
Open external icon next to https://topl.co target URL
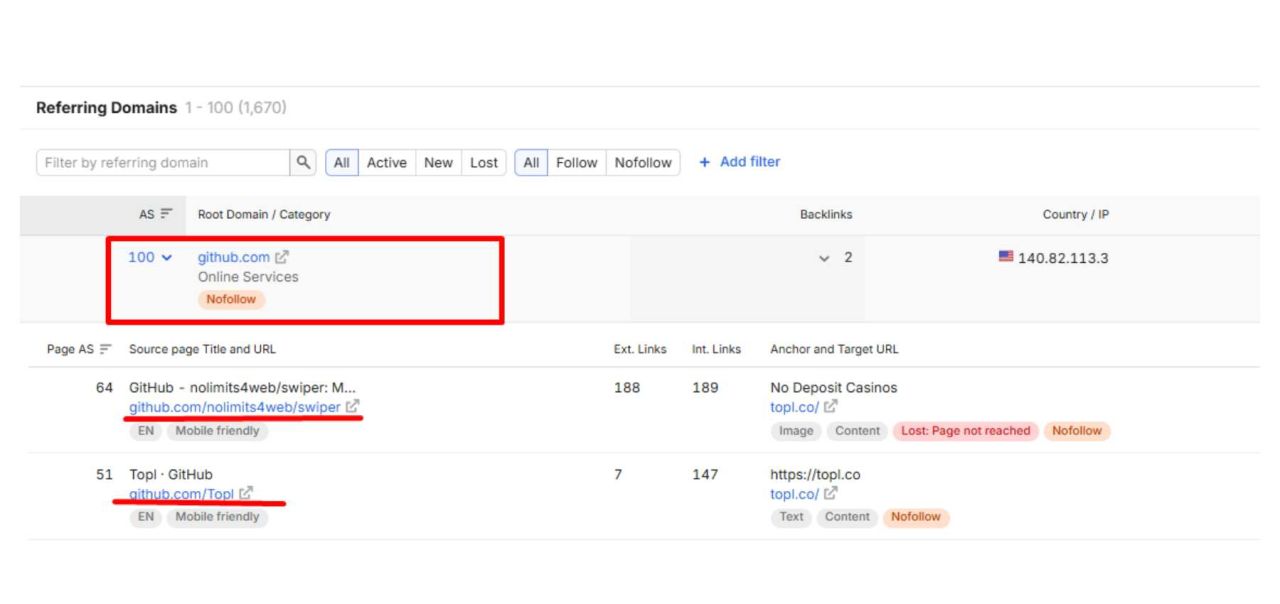(x=830, y=493)
